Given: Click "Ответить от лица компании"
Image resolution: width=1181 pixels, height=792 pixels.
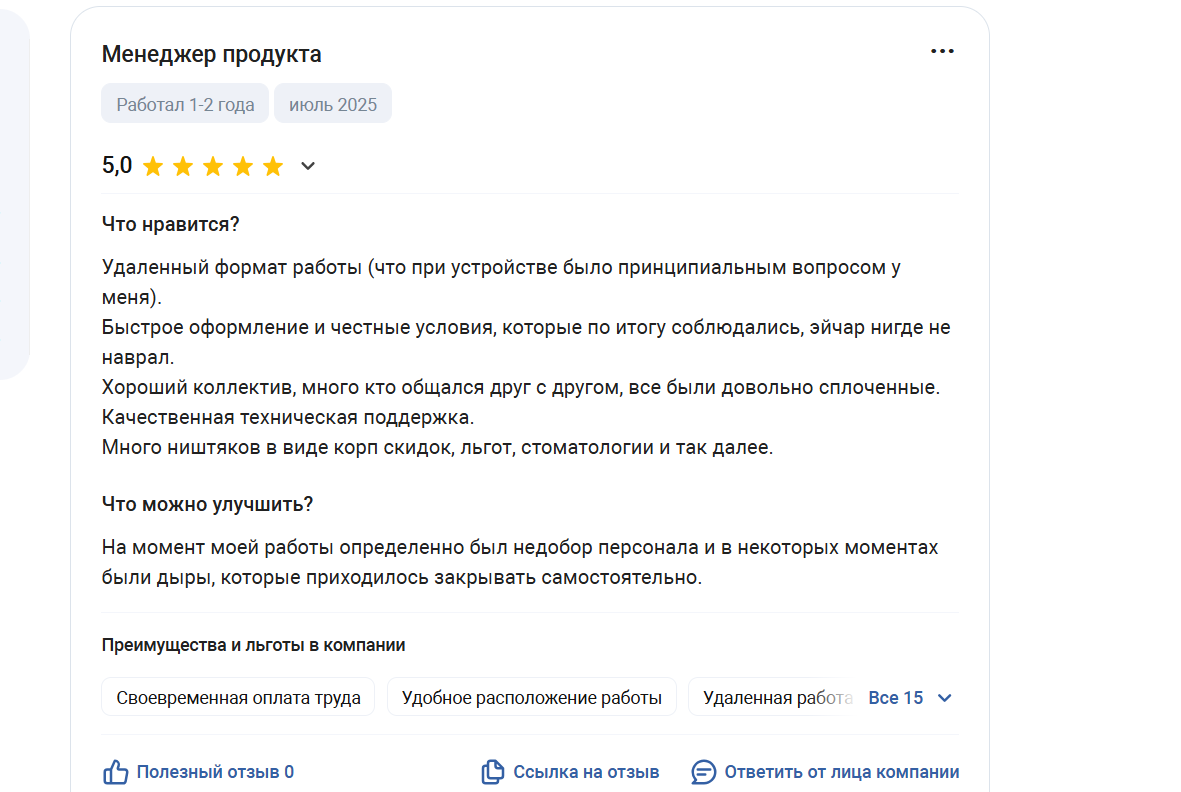Looking at the screenshot, I should click(x=841, y=772).
